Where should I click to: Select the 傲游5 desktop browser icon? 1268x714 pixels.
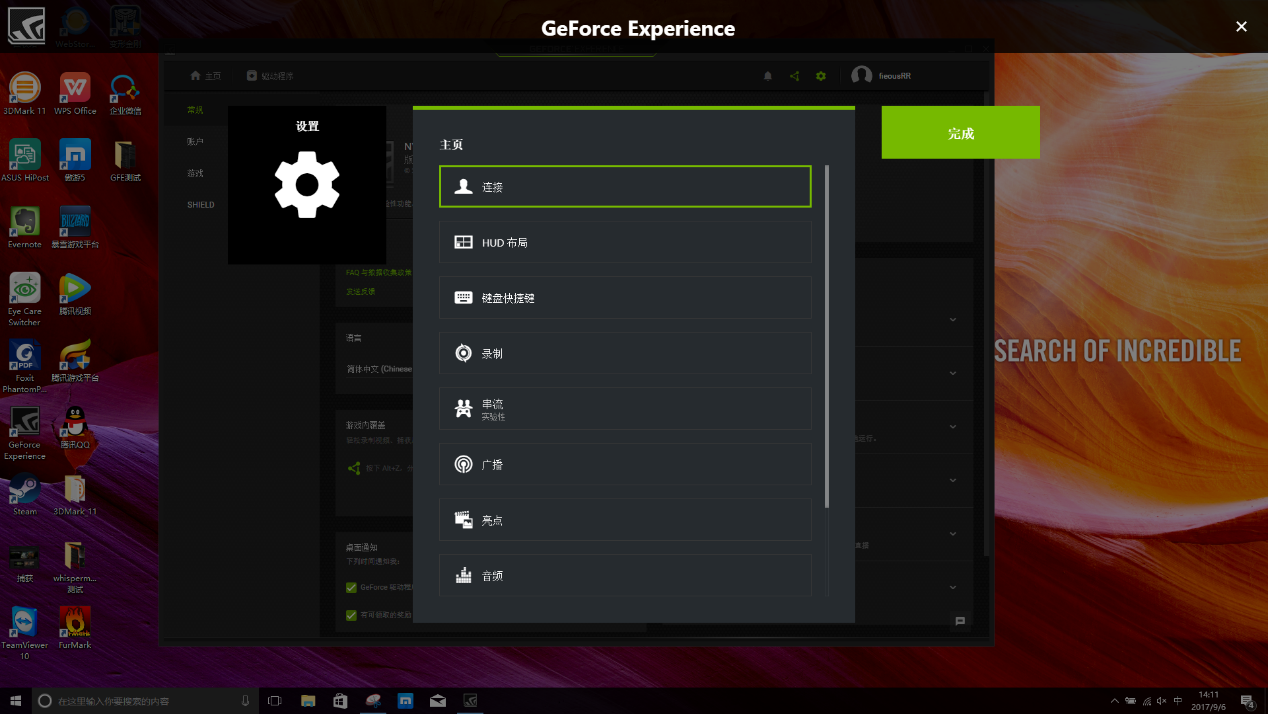pyautogui.click(x=75, y=161)
